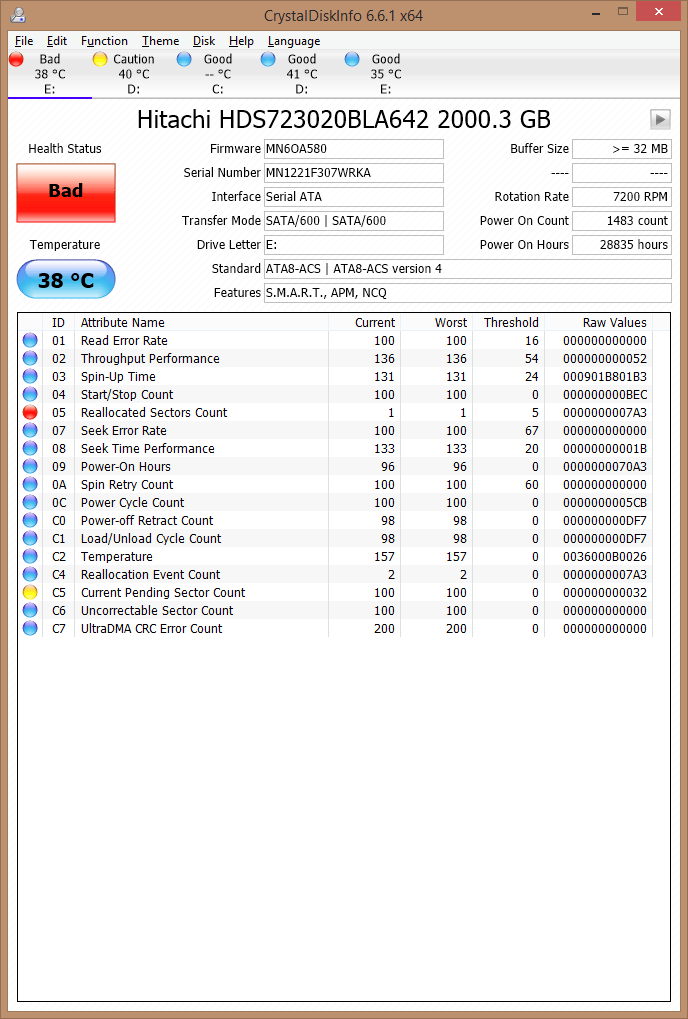Click the Power On Count value field

[622, 221]
